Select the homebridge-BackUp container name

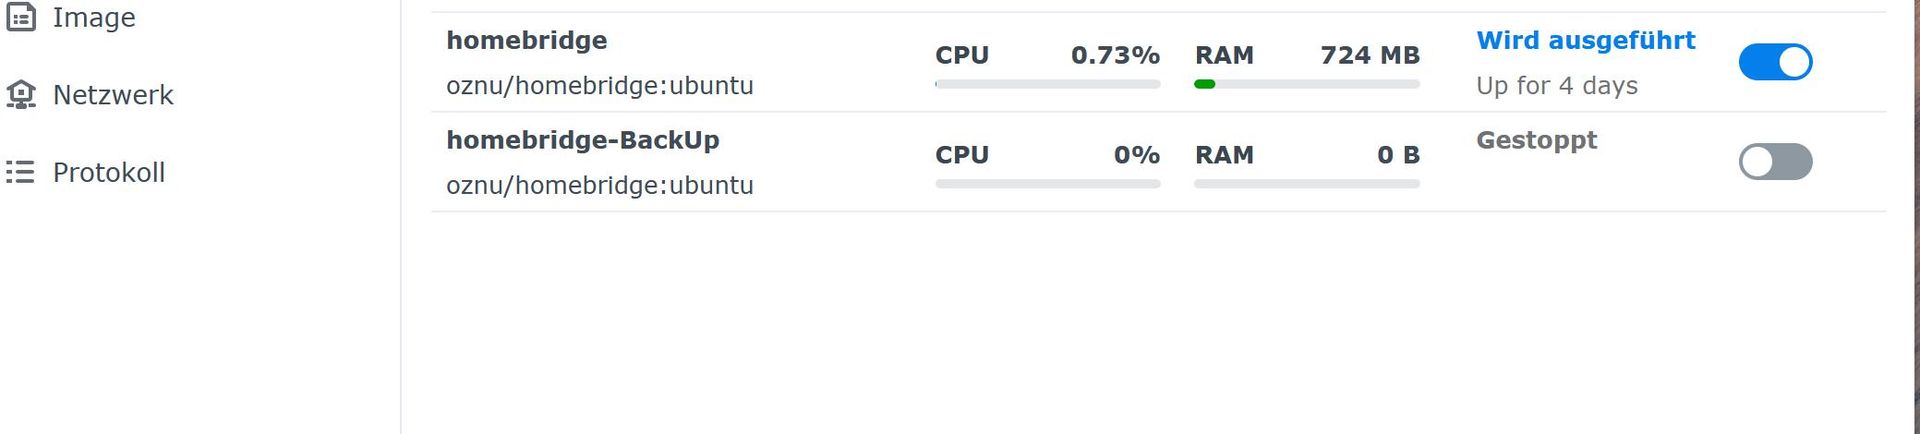click(x=583, y=140)
